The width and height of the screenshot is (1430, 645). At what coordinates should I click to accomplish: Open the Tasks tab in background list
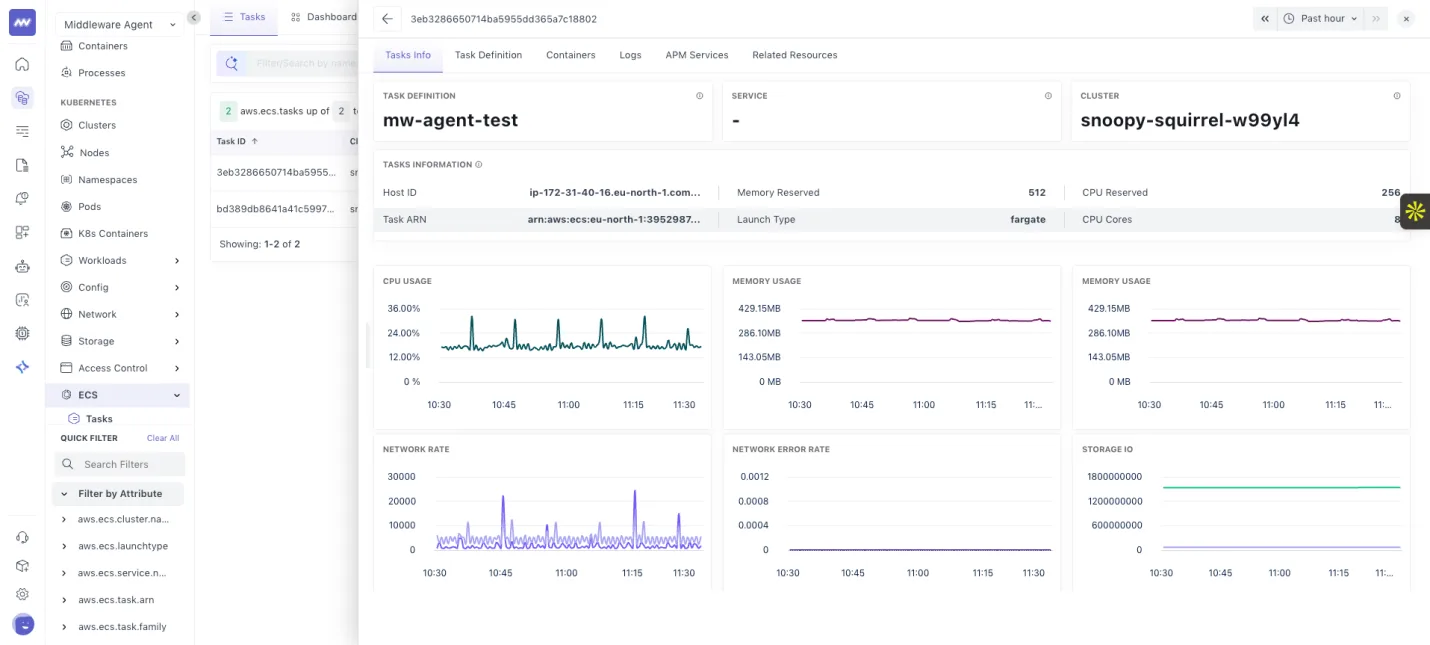(244, 17)
